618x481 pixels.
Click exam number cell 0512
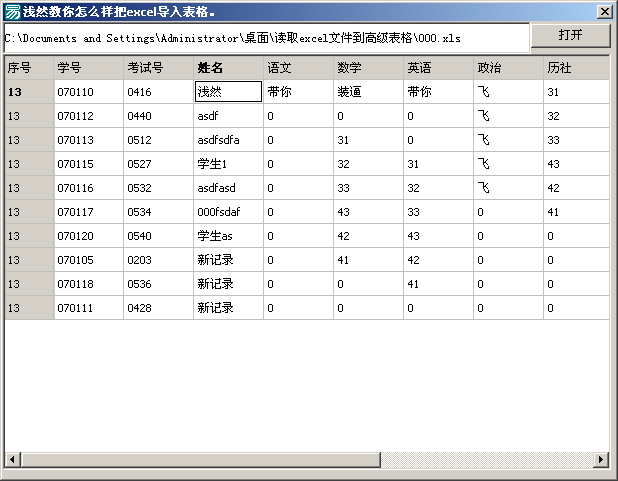point(158,140)
